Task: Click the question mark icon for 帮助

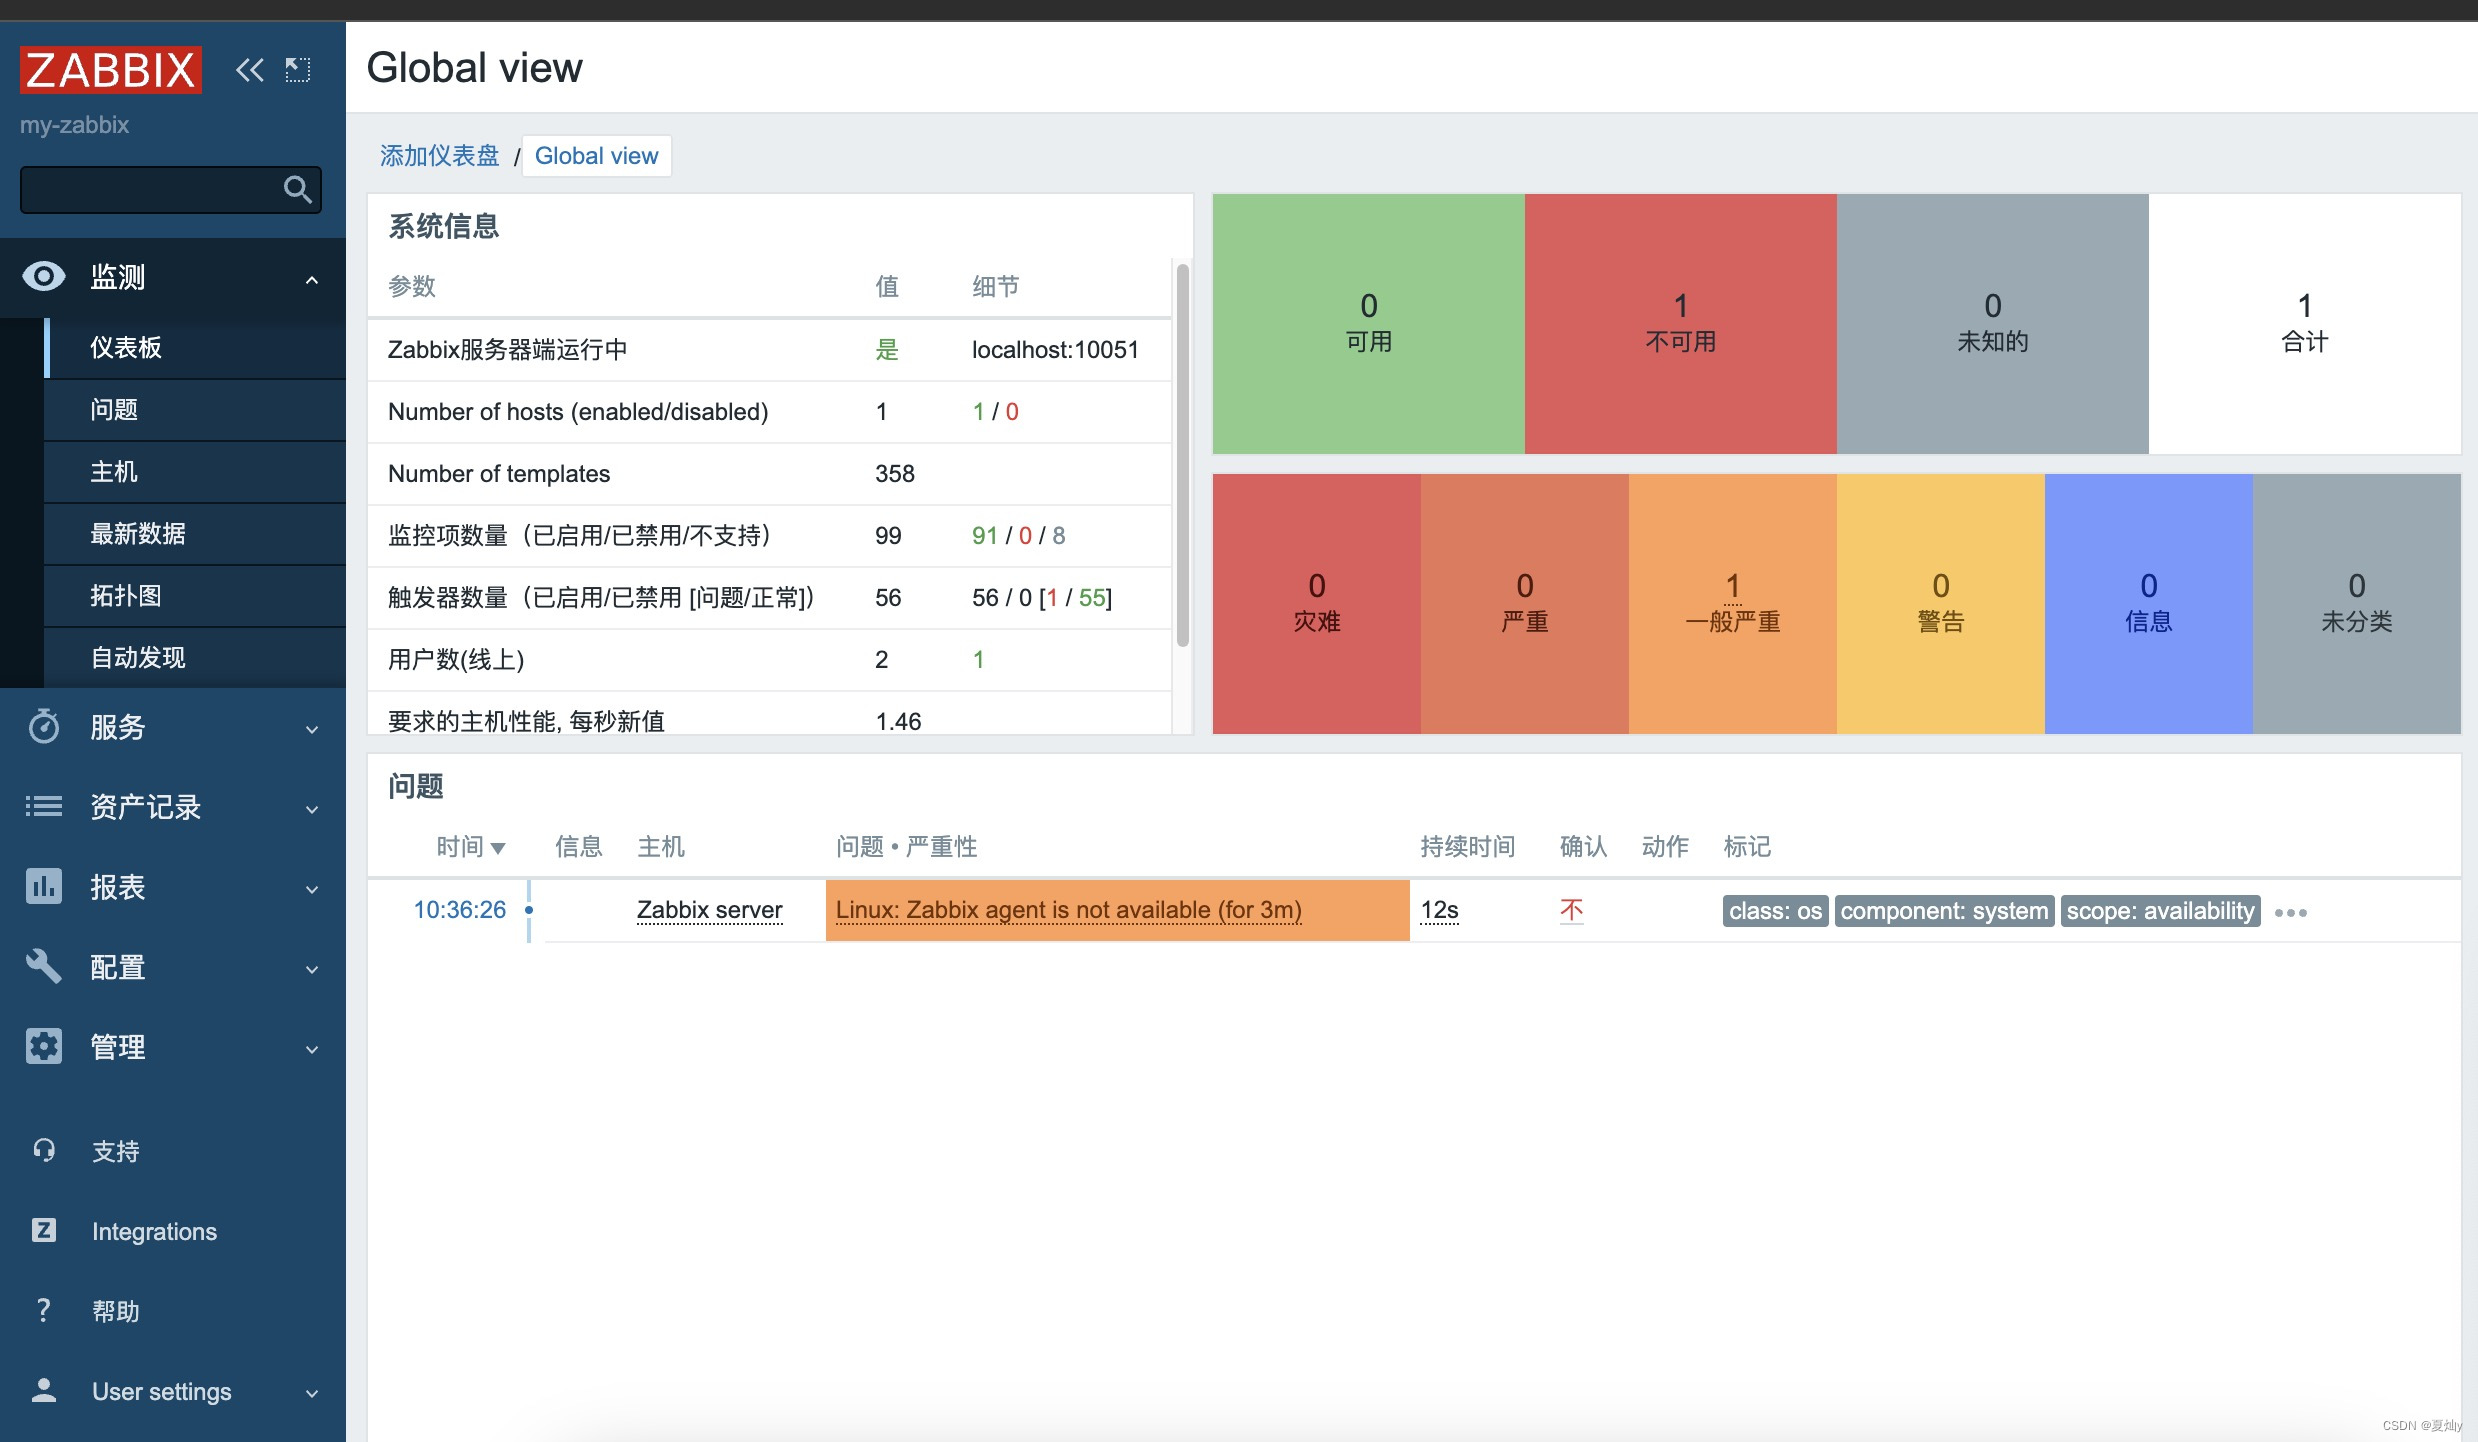Action: (44, 1311)
